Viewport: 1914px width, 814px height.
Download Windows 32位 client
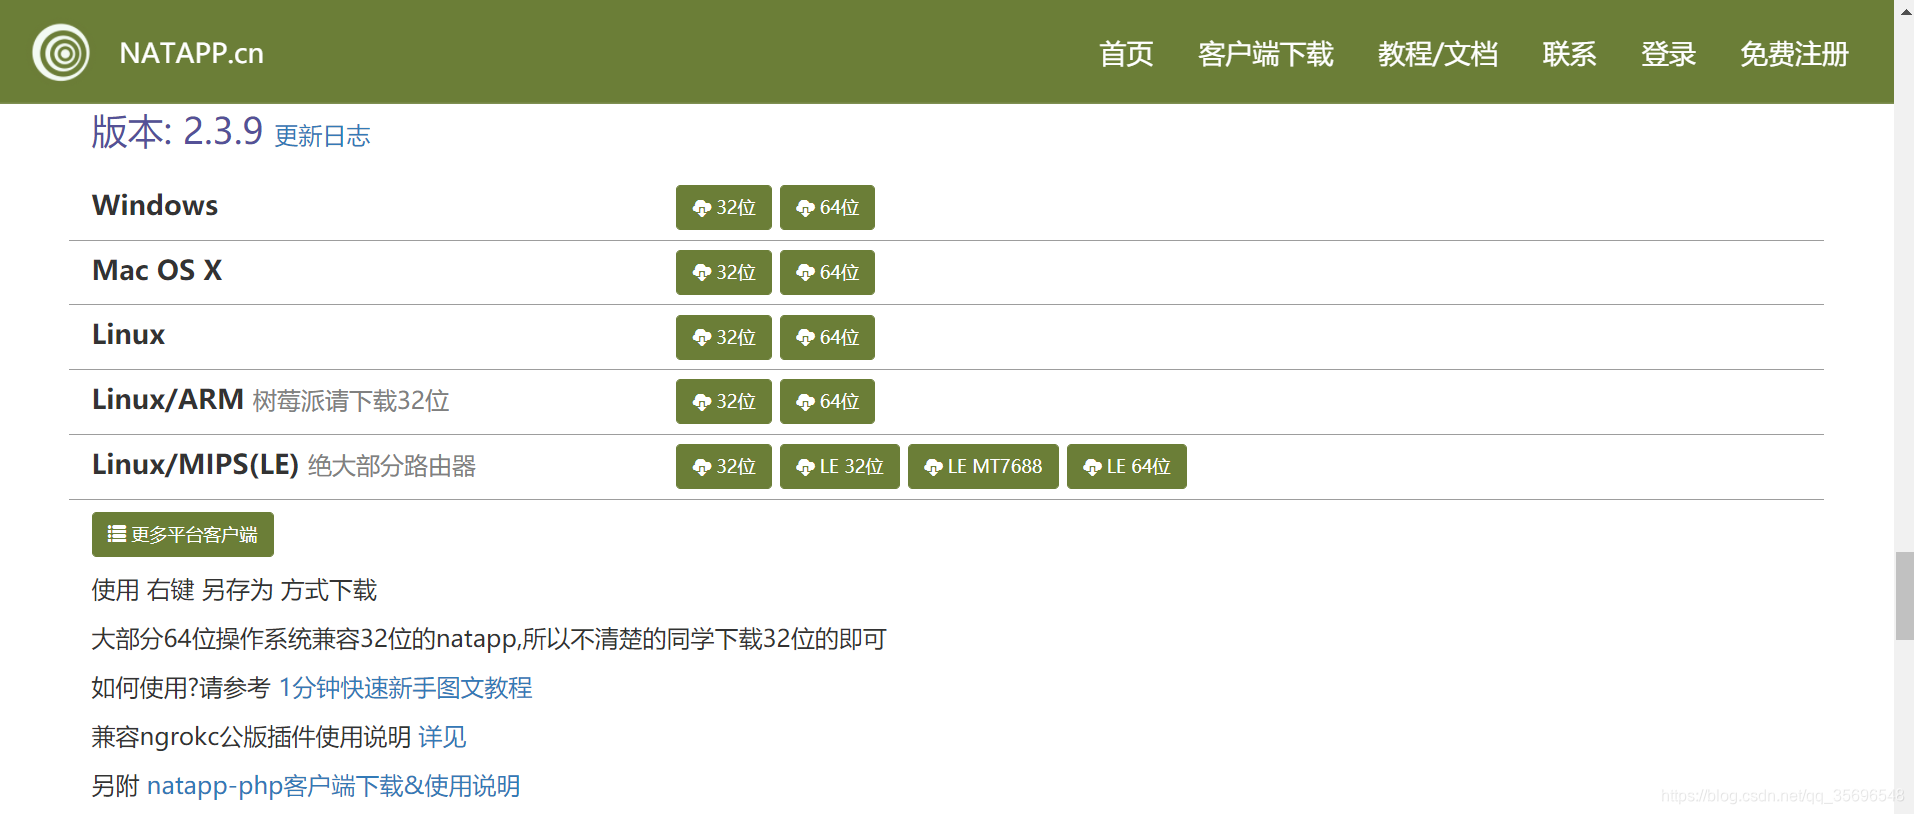[x=724, y=207]
